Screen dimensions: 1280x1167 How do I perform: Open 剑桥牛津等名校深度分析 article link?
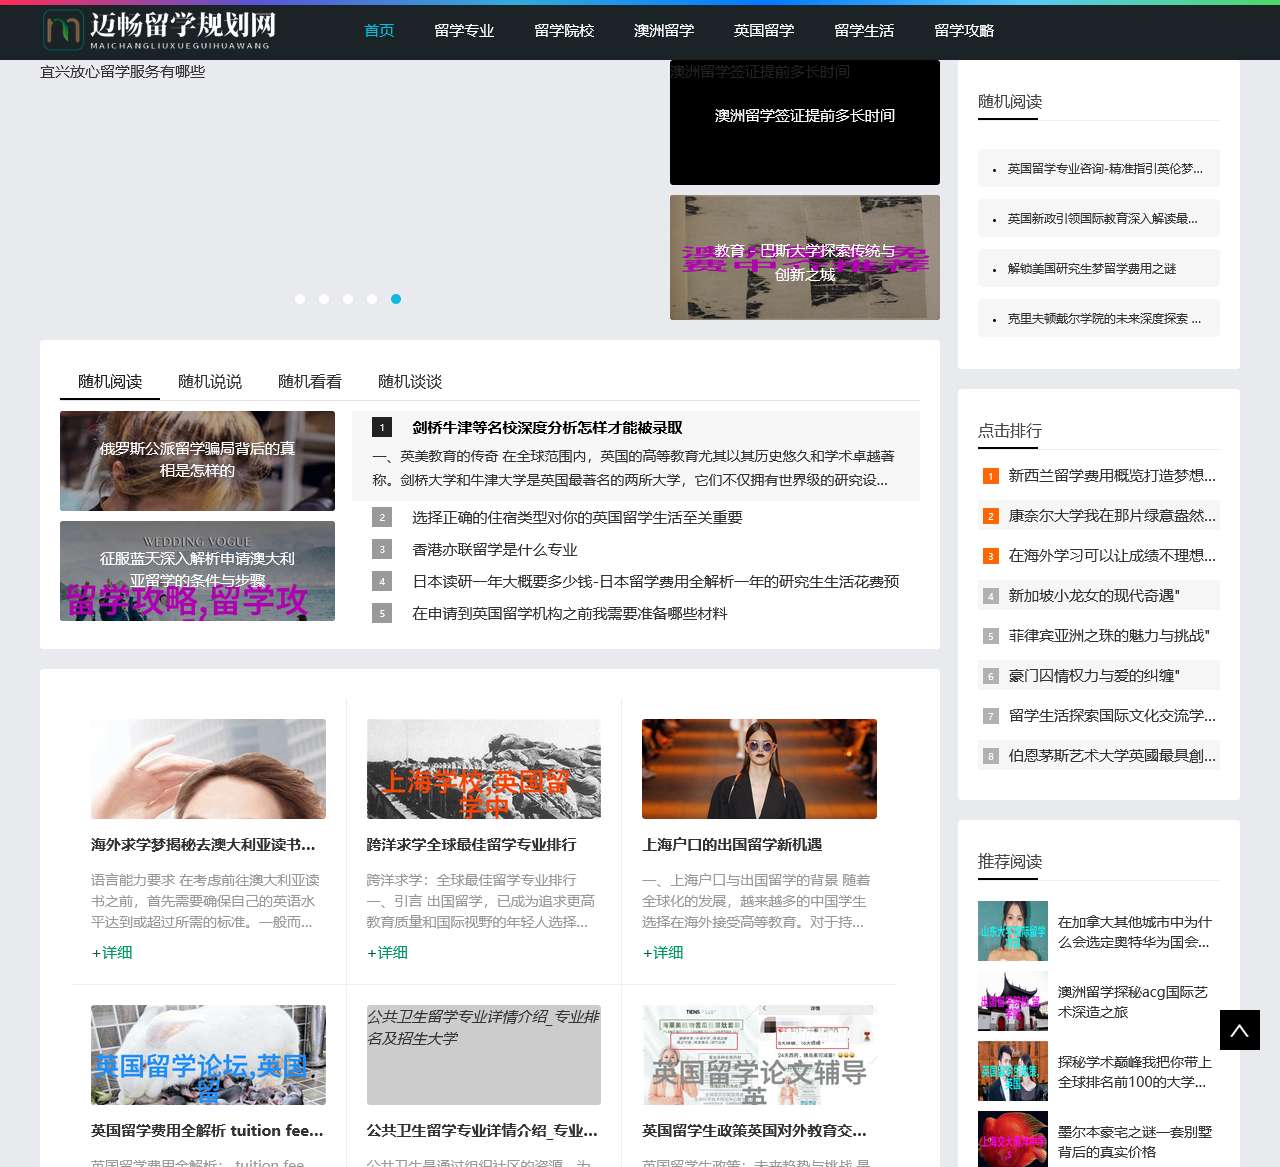[x=547, y=427]
